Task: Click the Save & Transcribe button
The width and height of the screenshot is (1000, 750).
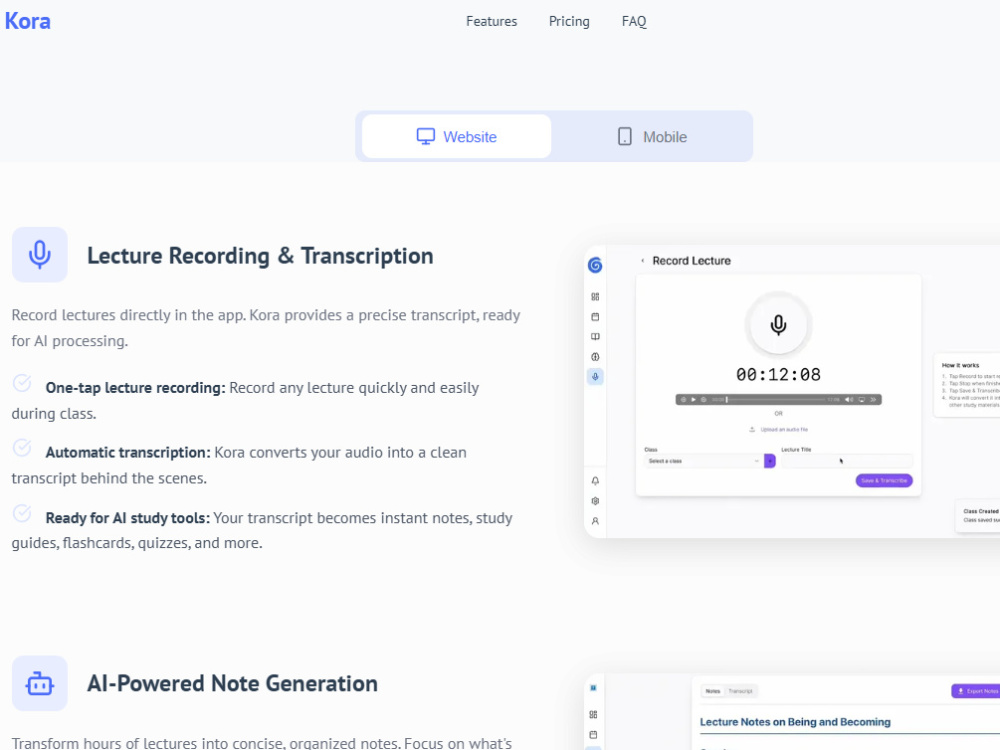Action: (x=884, y=481)
